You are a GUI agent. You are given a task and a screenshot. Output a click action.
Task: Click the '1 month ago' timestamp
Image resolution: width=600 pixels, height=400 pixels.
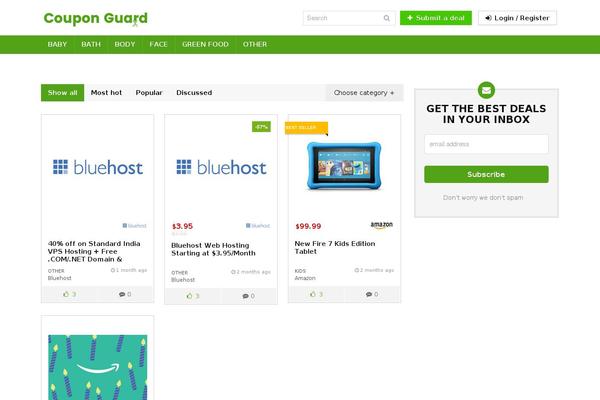pos(129,270)
